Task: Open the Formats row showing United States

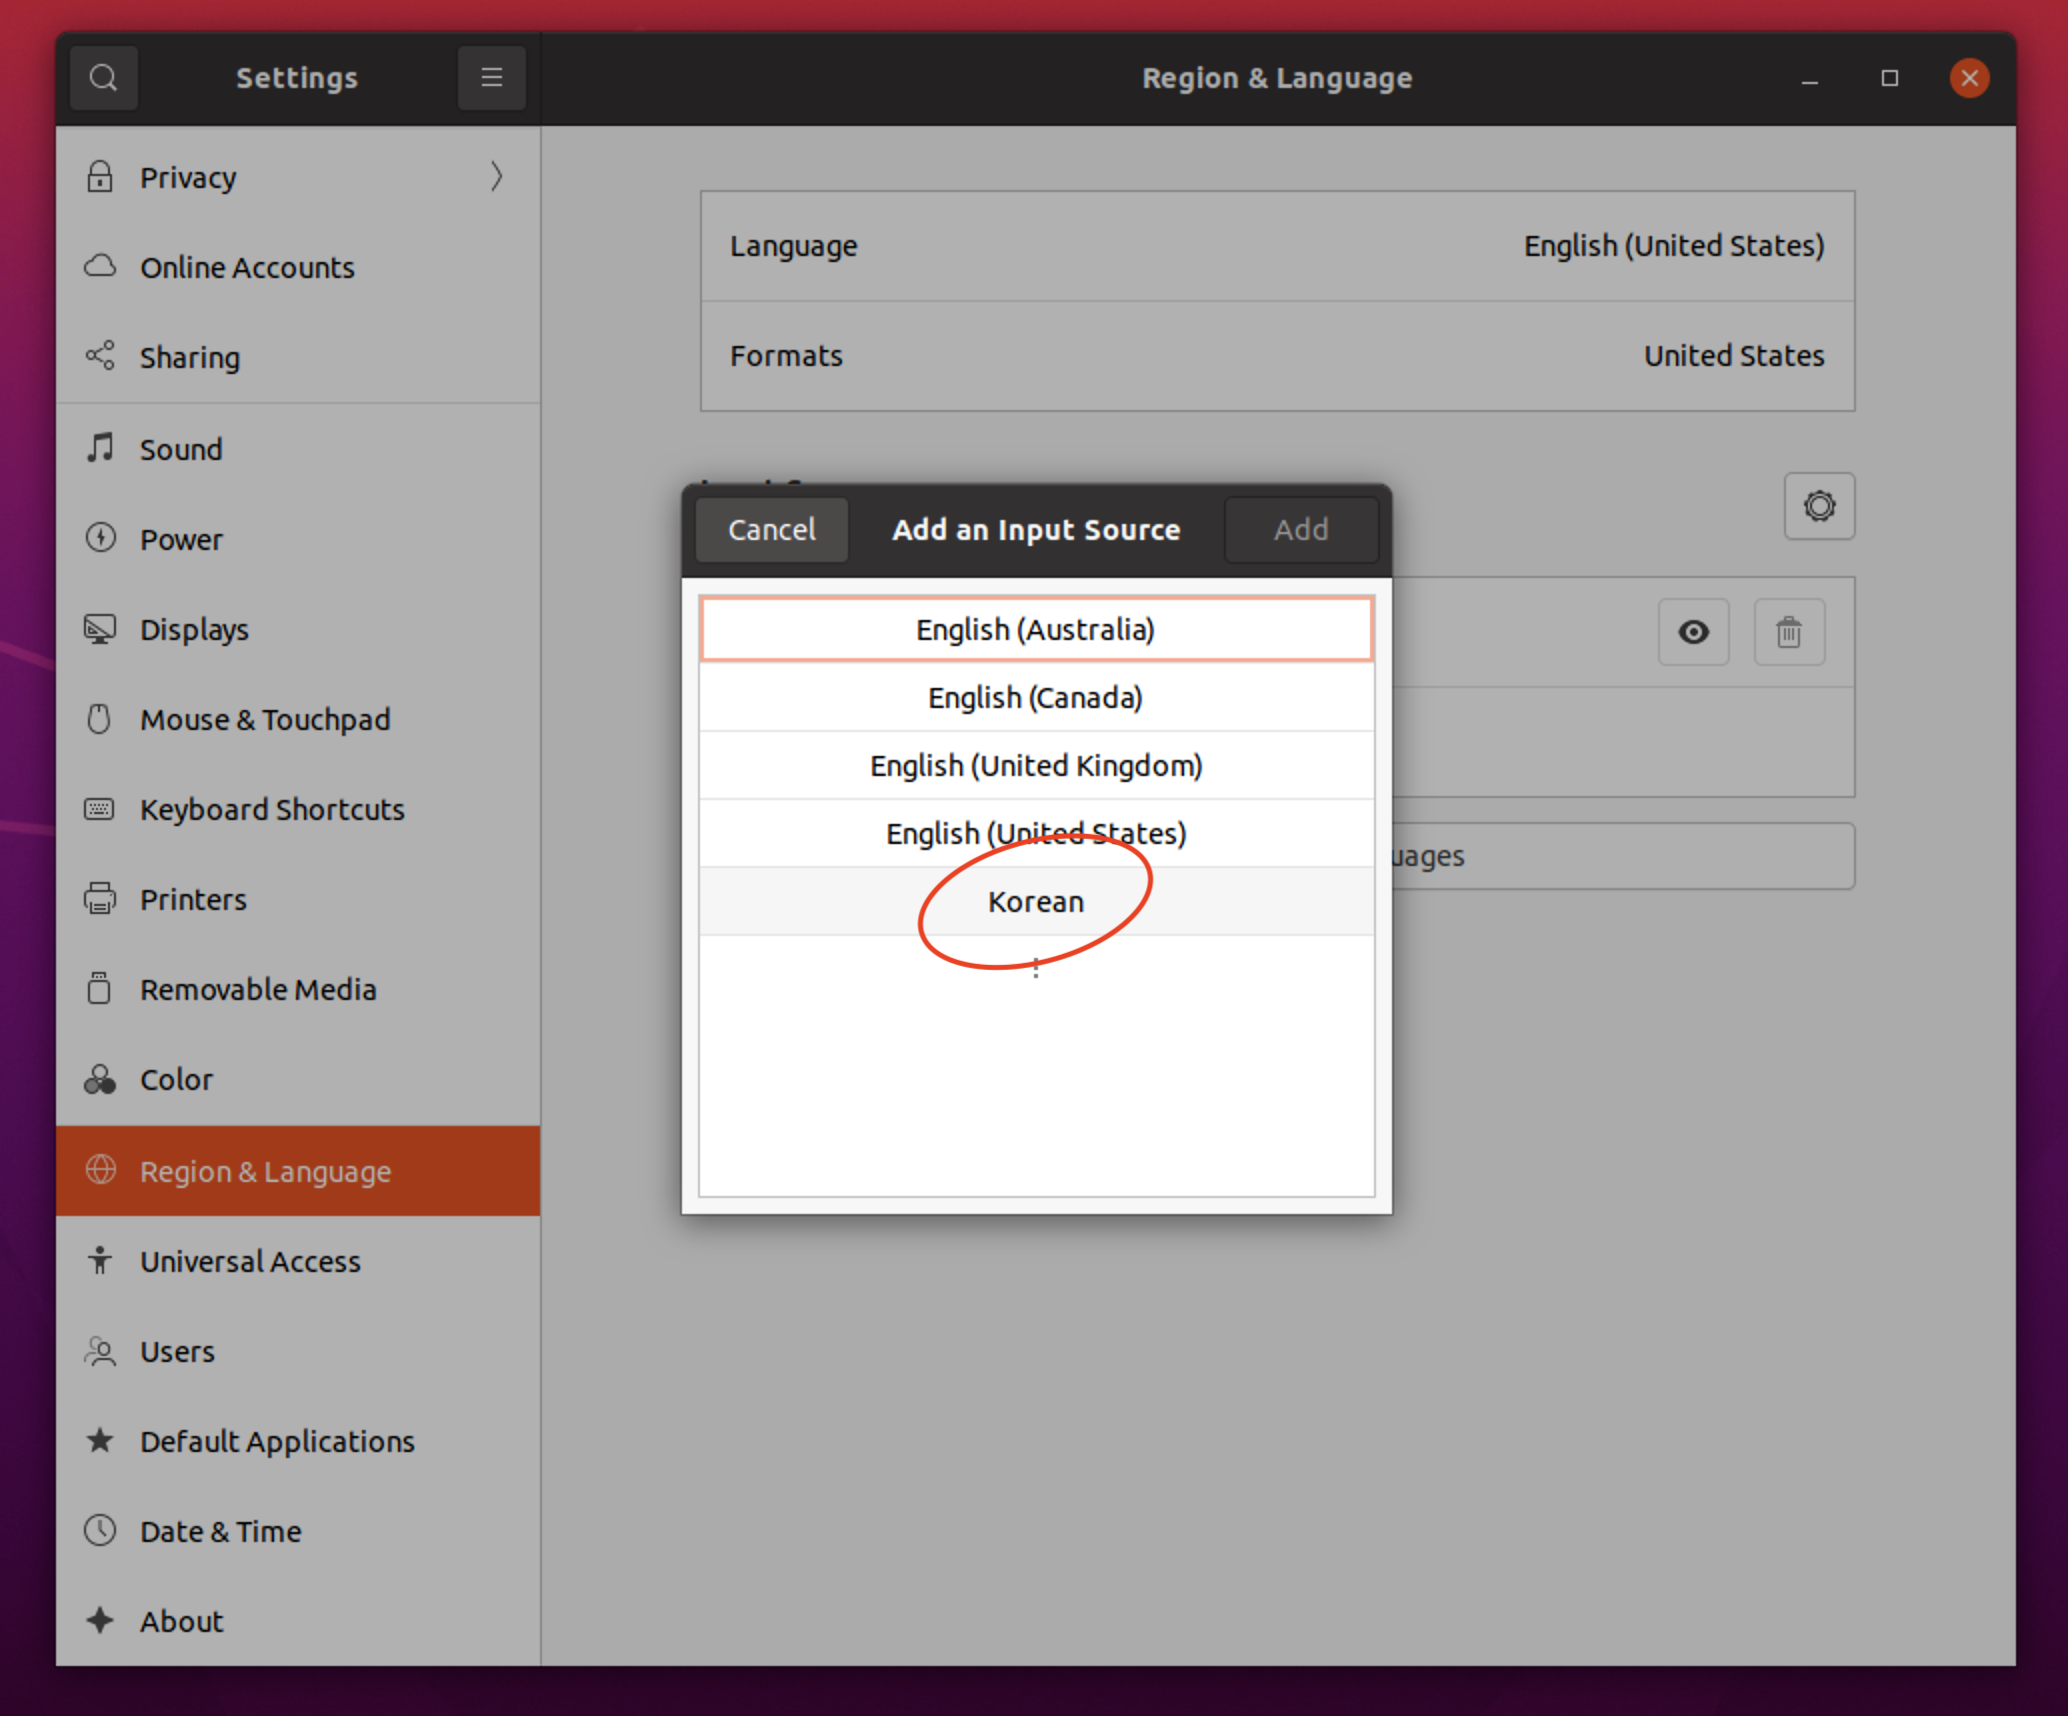Action: coord(1277,356)
